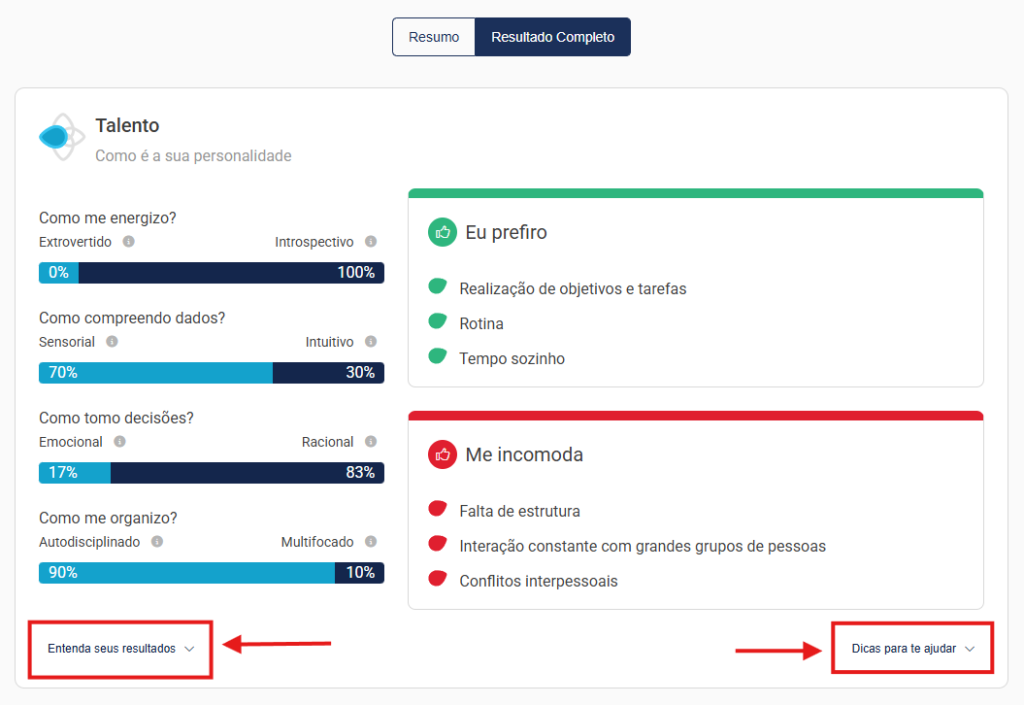Click the Sensorial 70% bar segment
This screenshot has width=1024, height=705.
click(x=155, y=373)
